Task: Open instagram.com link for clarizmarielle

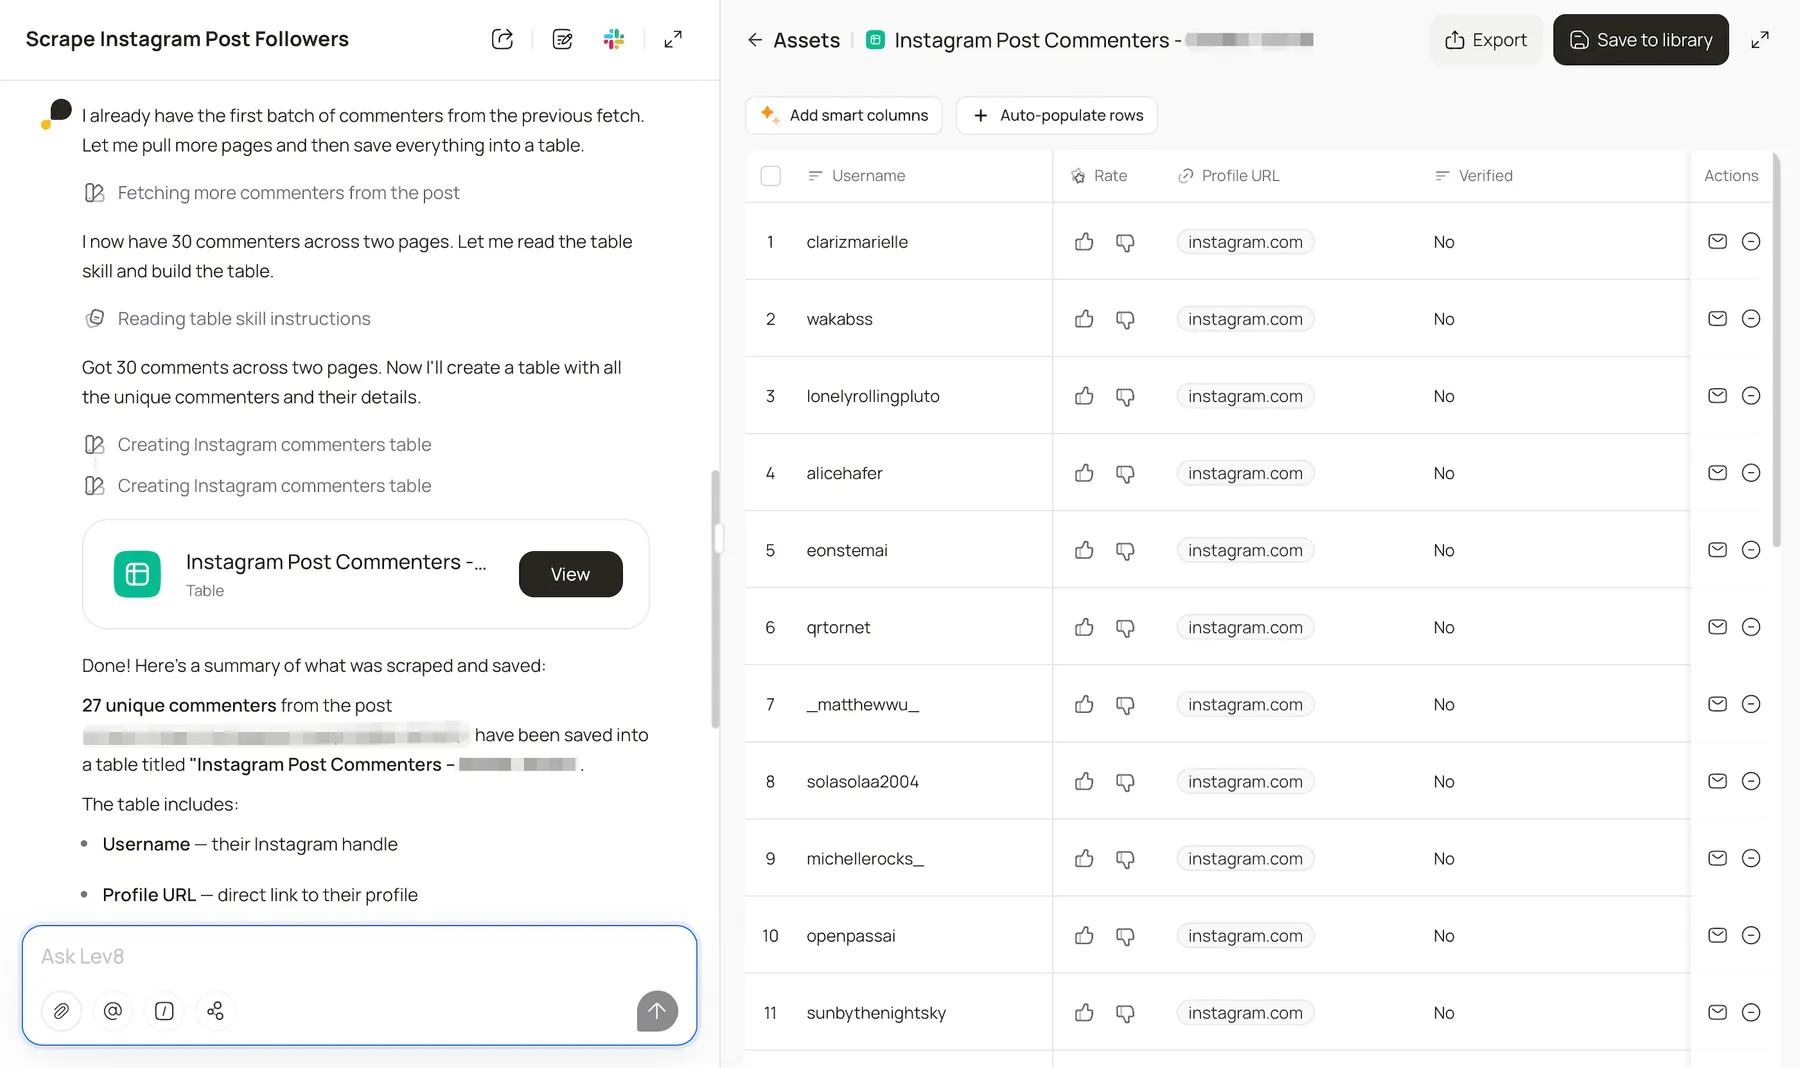Action: point(1245,242)
